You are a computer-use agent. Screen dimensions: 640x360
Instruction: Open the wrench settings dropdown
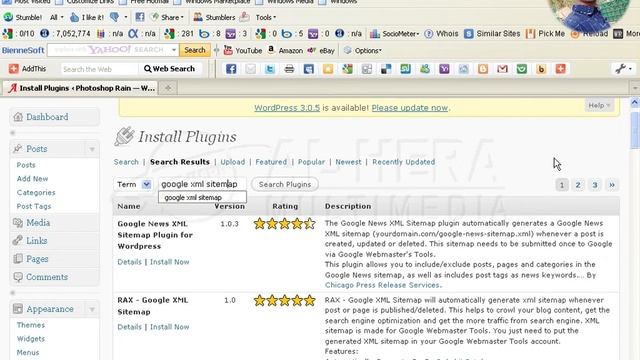click(x=624, y=69)
